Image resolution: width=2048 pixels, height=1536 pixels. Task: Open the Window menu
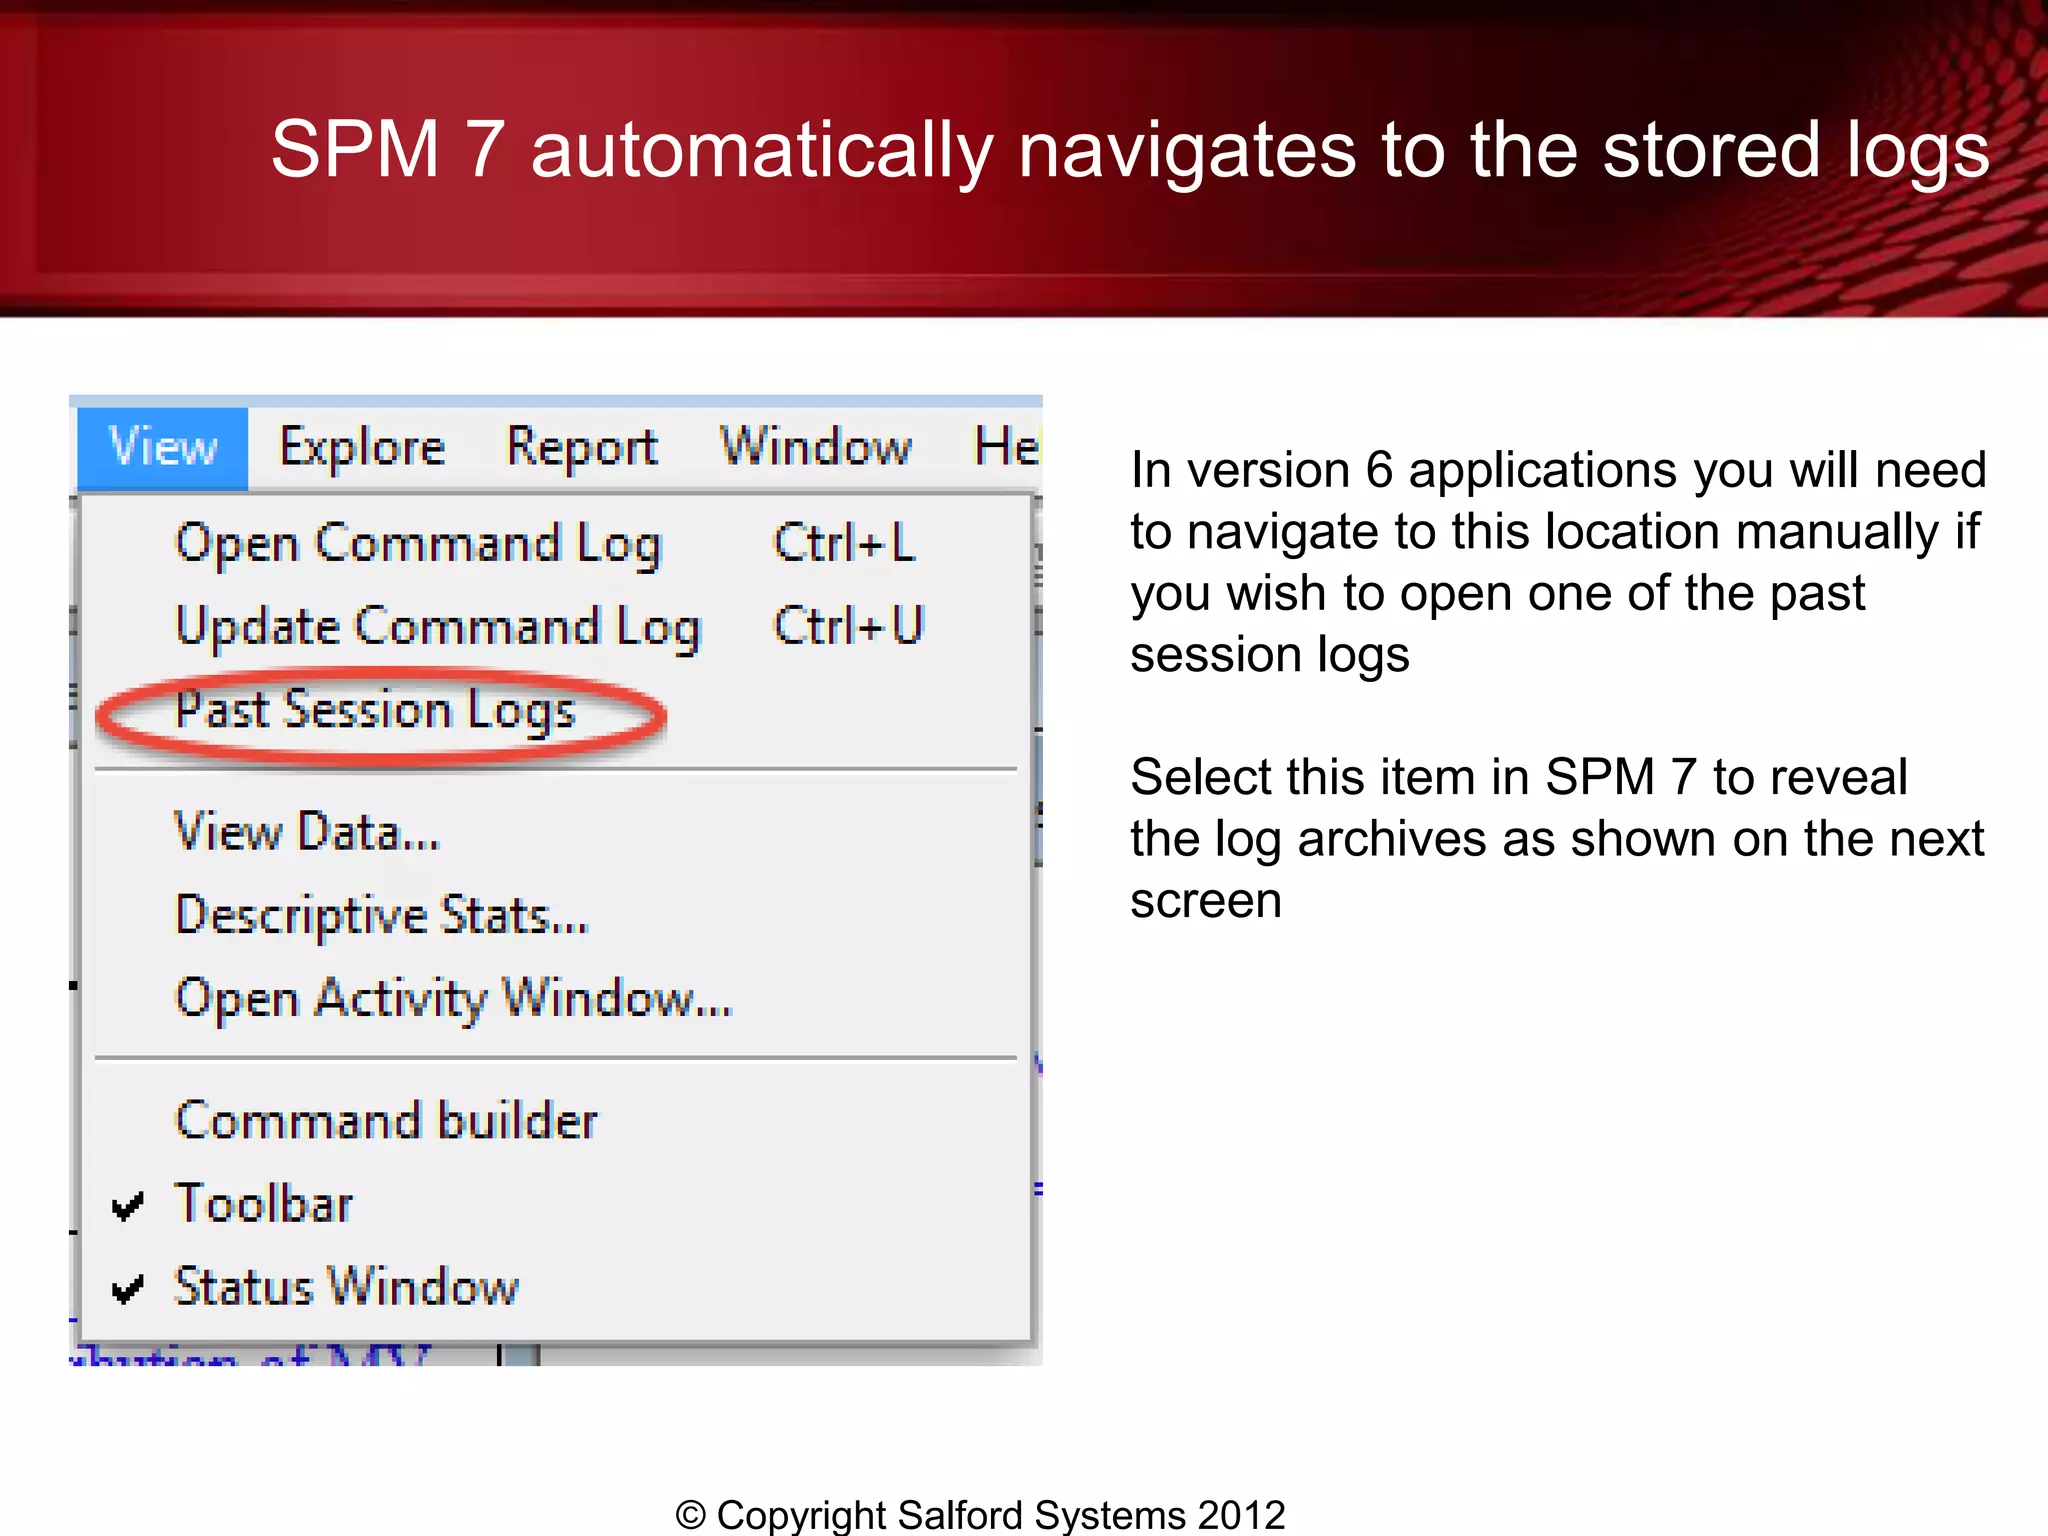(816, 447)
